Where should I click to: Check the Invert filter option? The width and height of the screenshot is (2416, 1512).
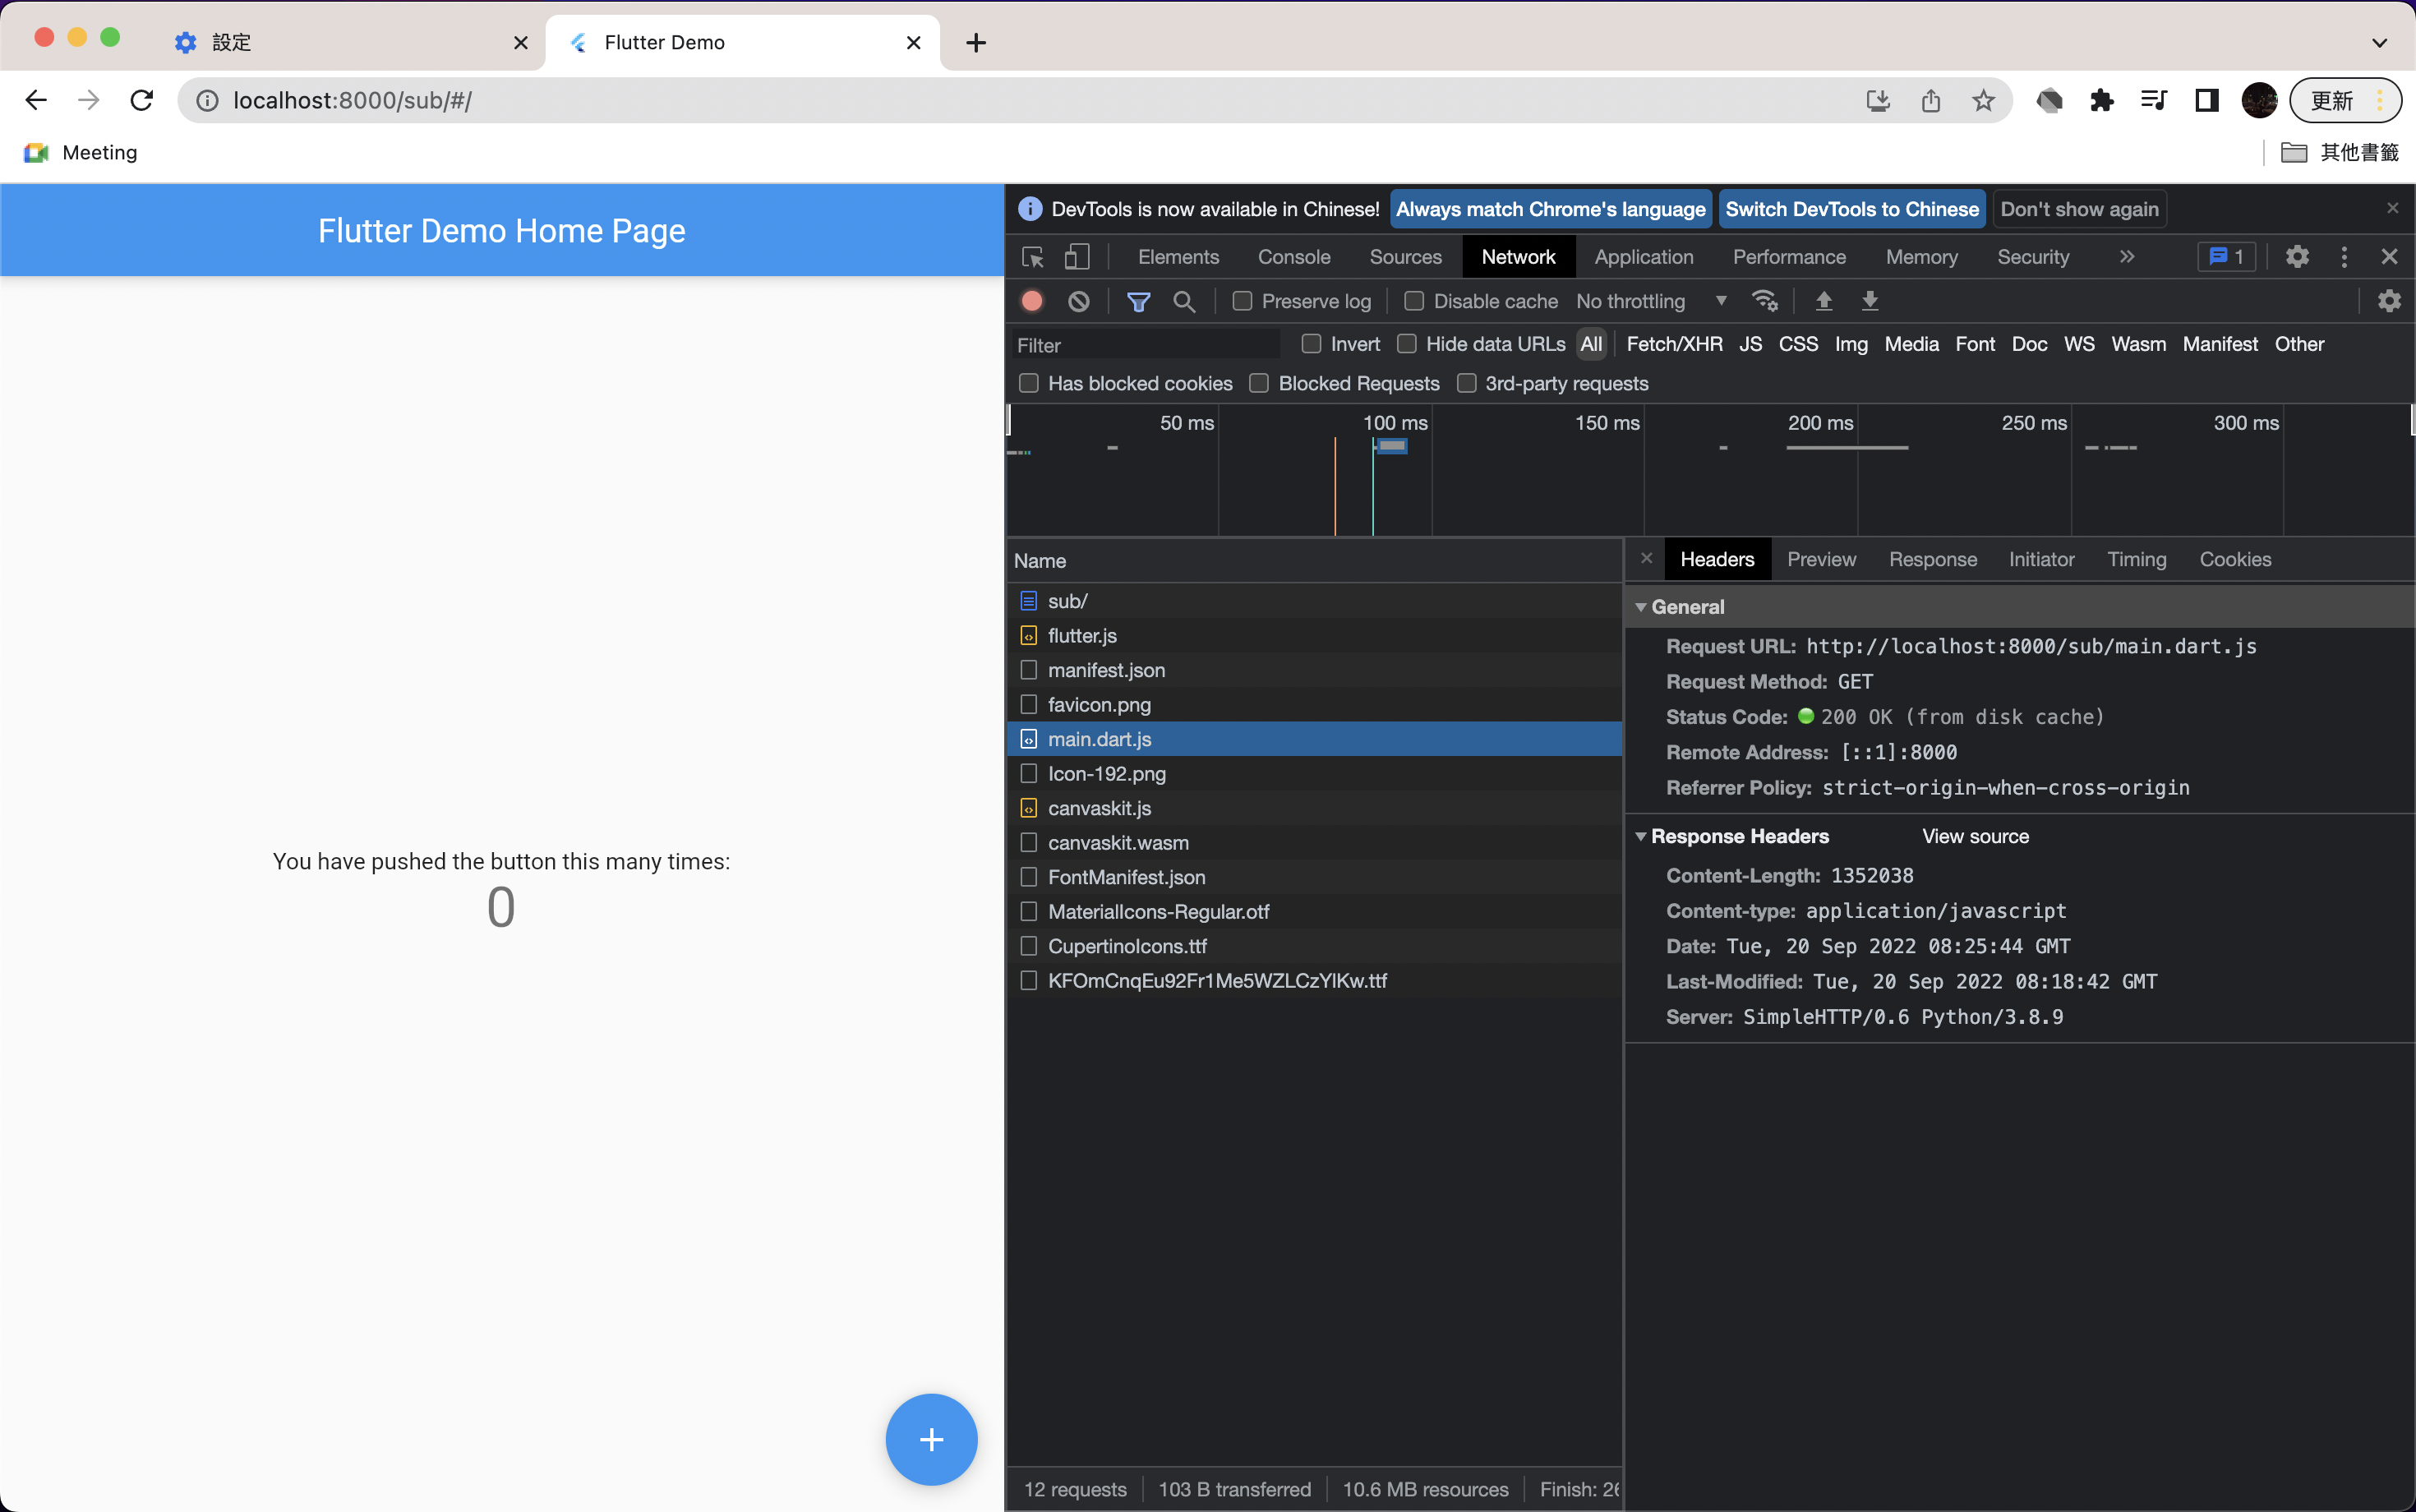pos(1311,344)
